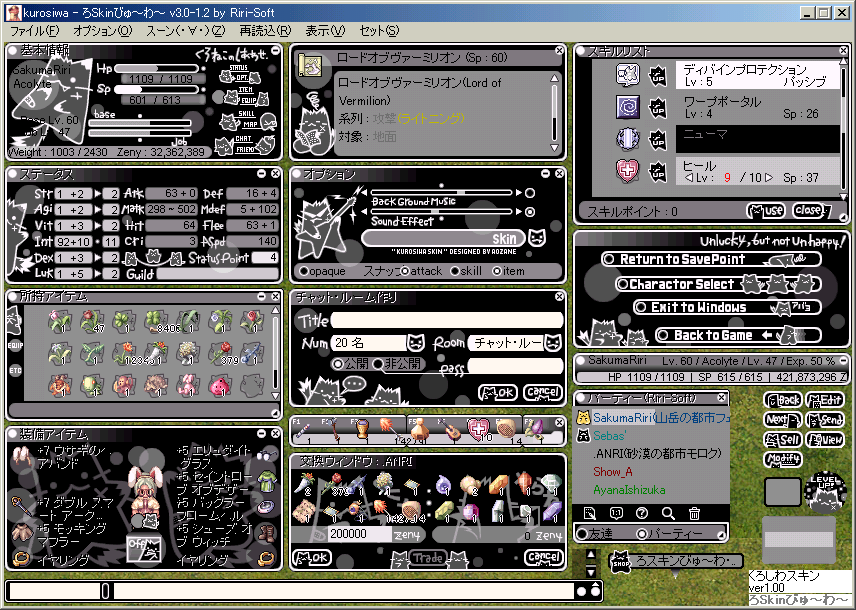Click Charactor Select button
Screen dimensions: 856x610
718,284
